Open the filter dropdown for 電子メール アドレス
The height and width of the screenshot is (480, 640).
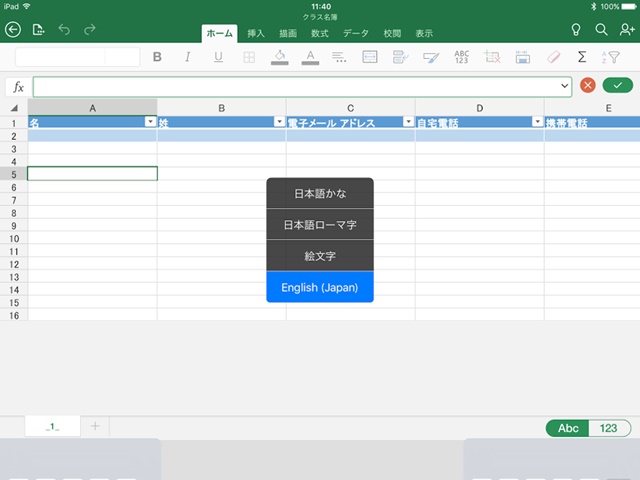pyautogui.click(x=409, y=122)
